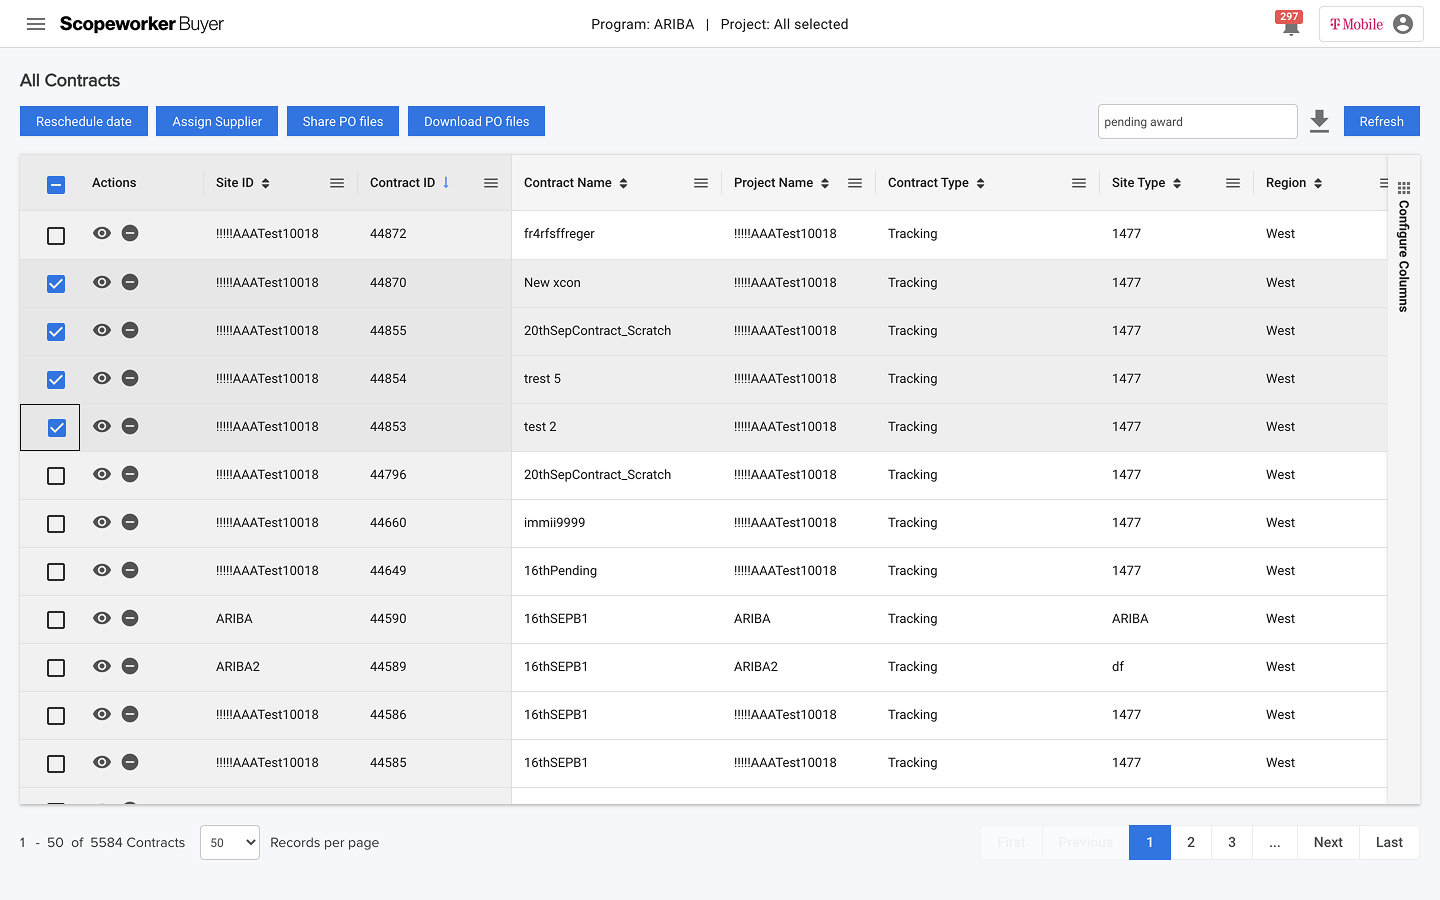
Task: Open Contract ID column filter menu
Action: pos(491,183)
